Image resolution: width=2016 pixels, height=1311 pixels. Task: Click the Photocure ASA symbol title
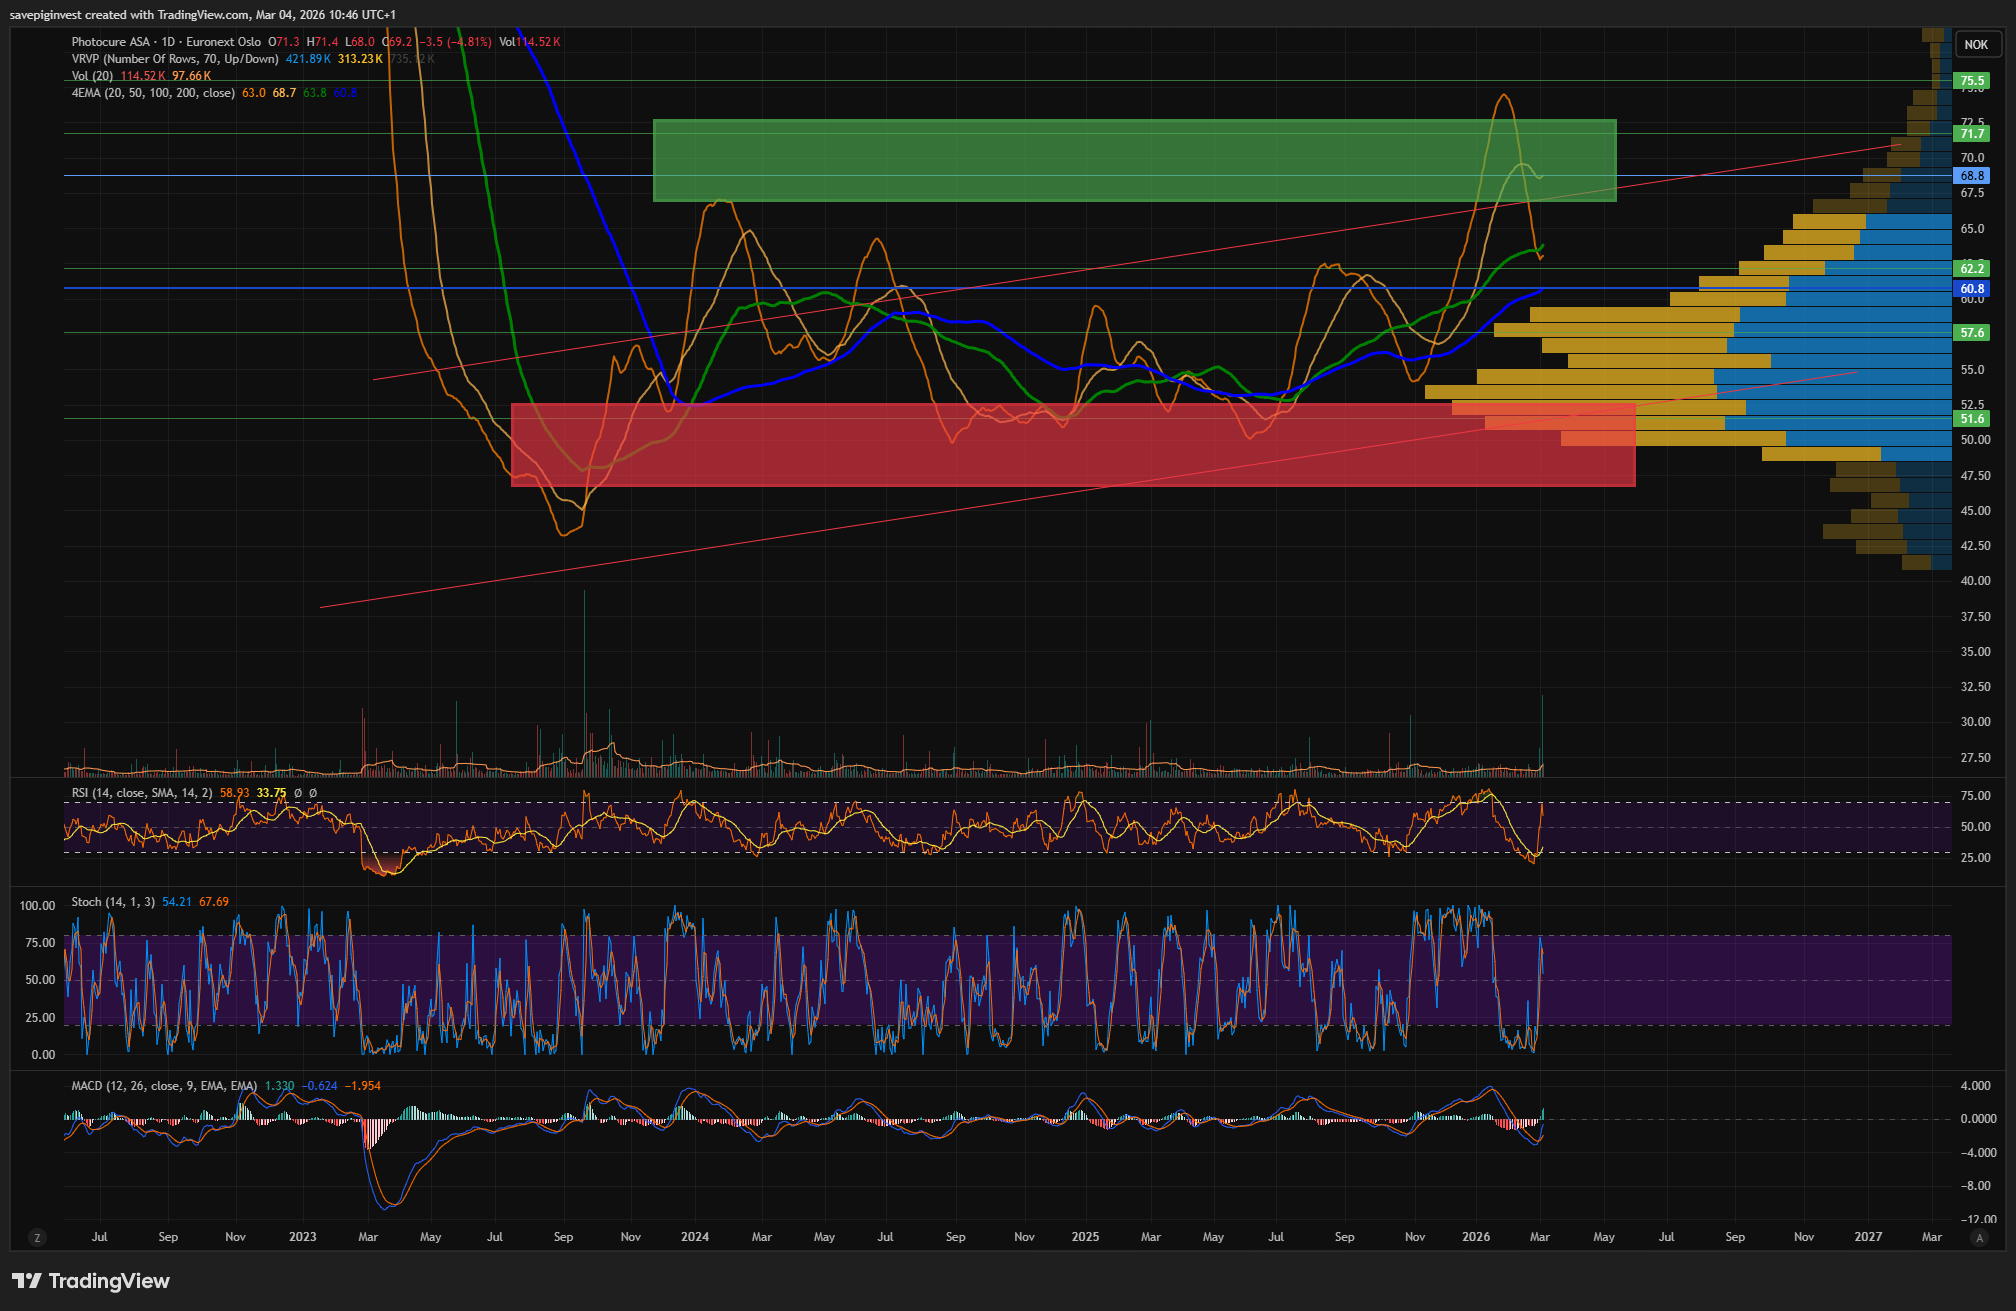(110, 42)
